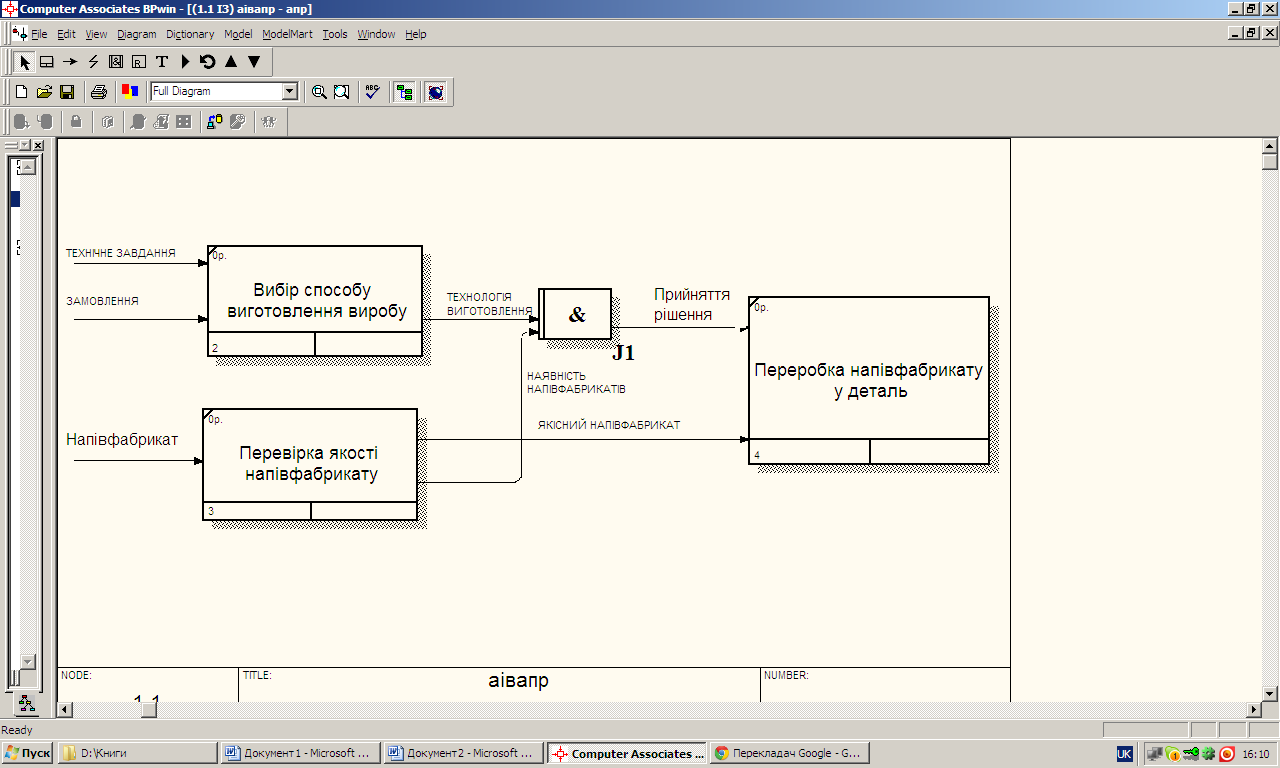This screenshot has width=1280, height=768.
Task: Open the ModelMart menu
Action: coord(287,34)
